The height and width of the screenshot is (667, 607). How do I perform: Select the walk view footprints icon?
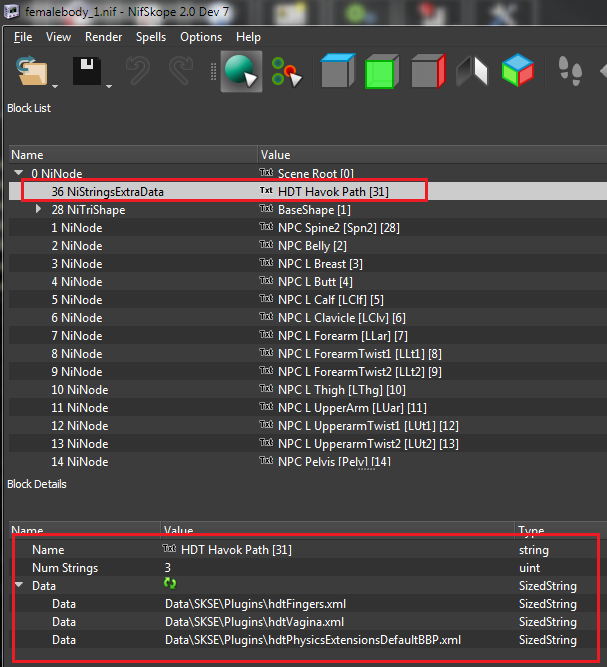(x=570, y=71)
